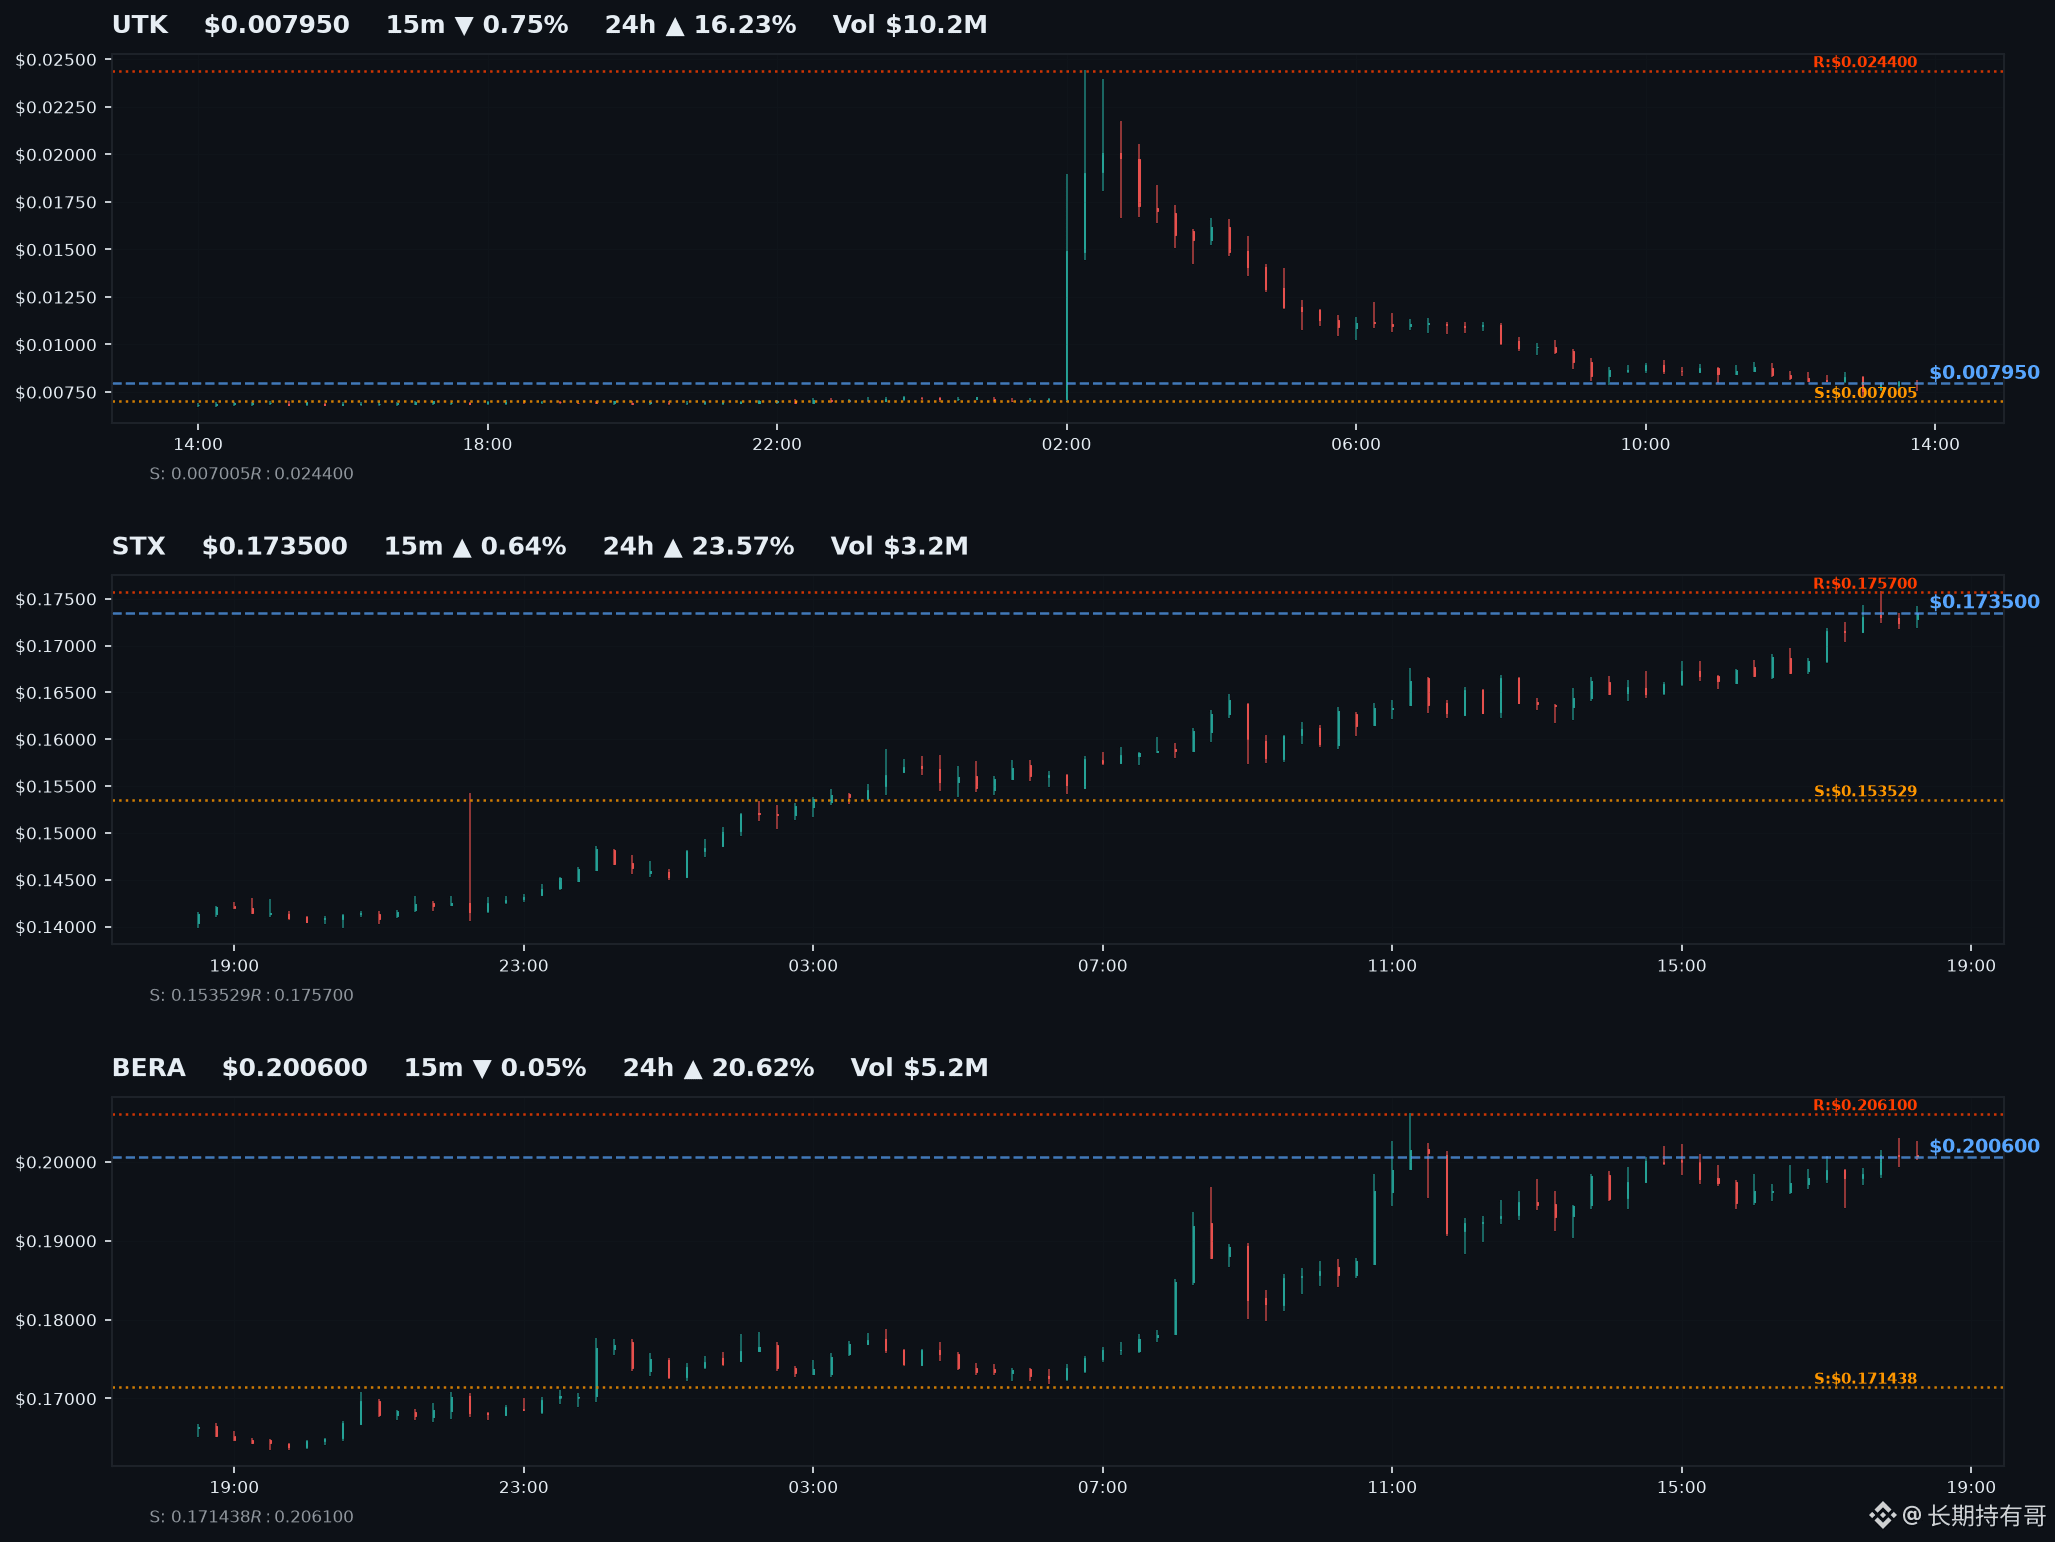Click 15:00 on the STX chart time axis
The width and height of the screenshot is (2055, 1542).
pyautogui.click(x=1681, y=966)
